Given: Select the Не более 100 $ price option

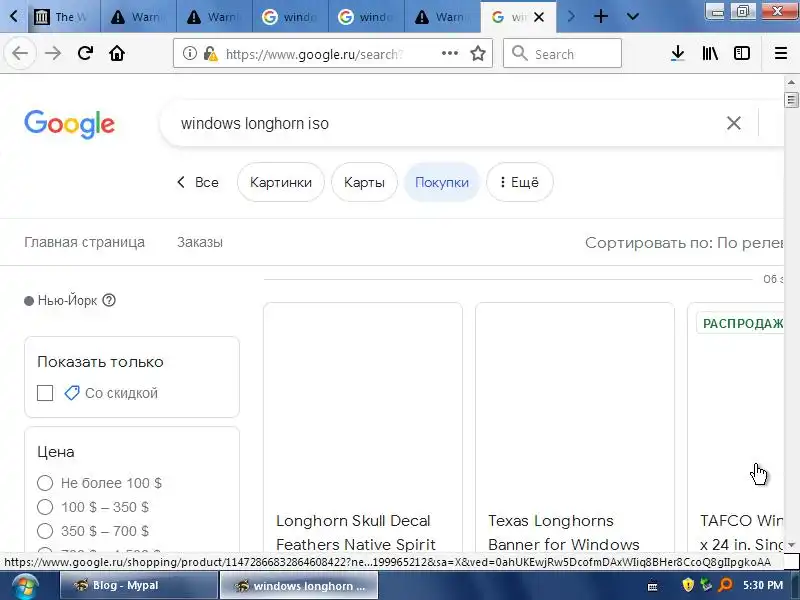Looking at the screenshot, I should [45, 483].
